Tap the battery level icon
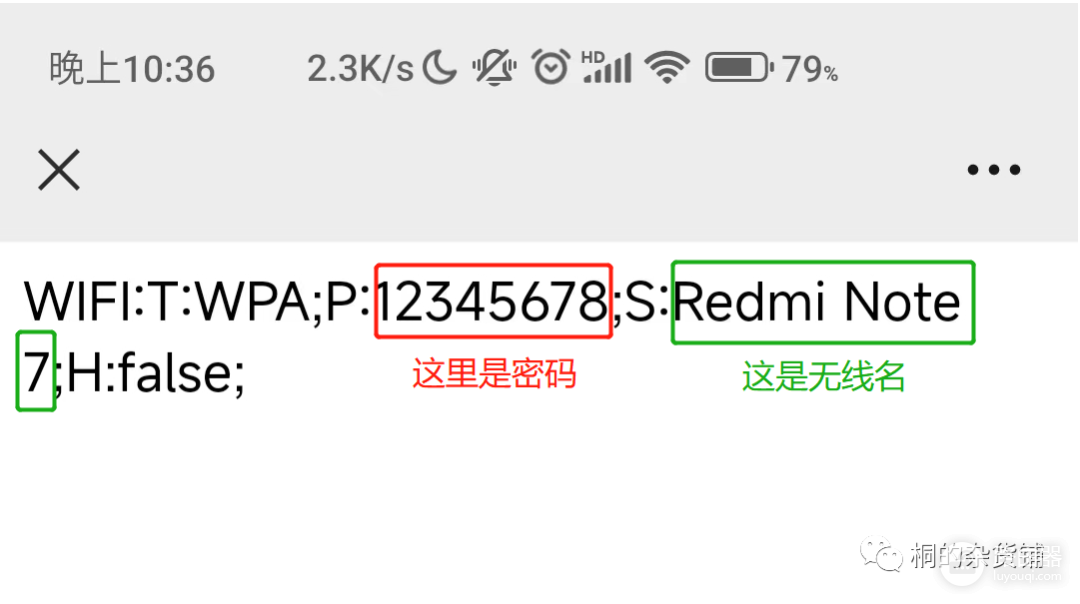 (739, 67)
